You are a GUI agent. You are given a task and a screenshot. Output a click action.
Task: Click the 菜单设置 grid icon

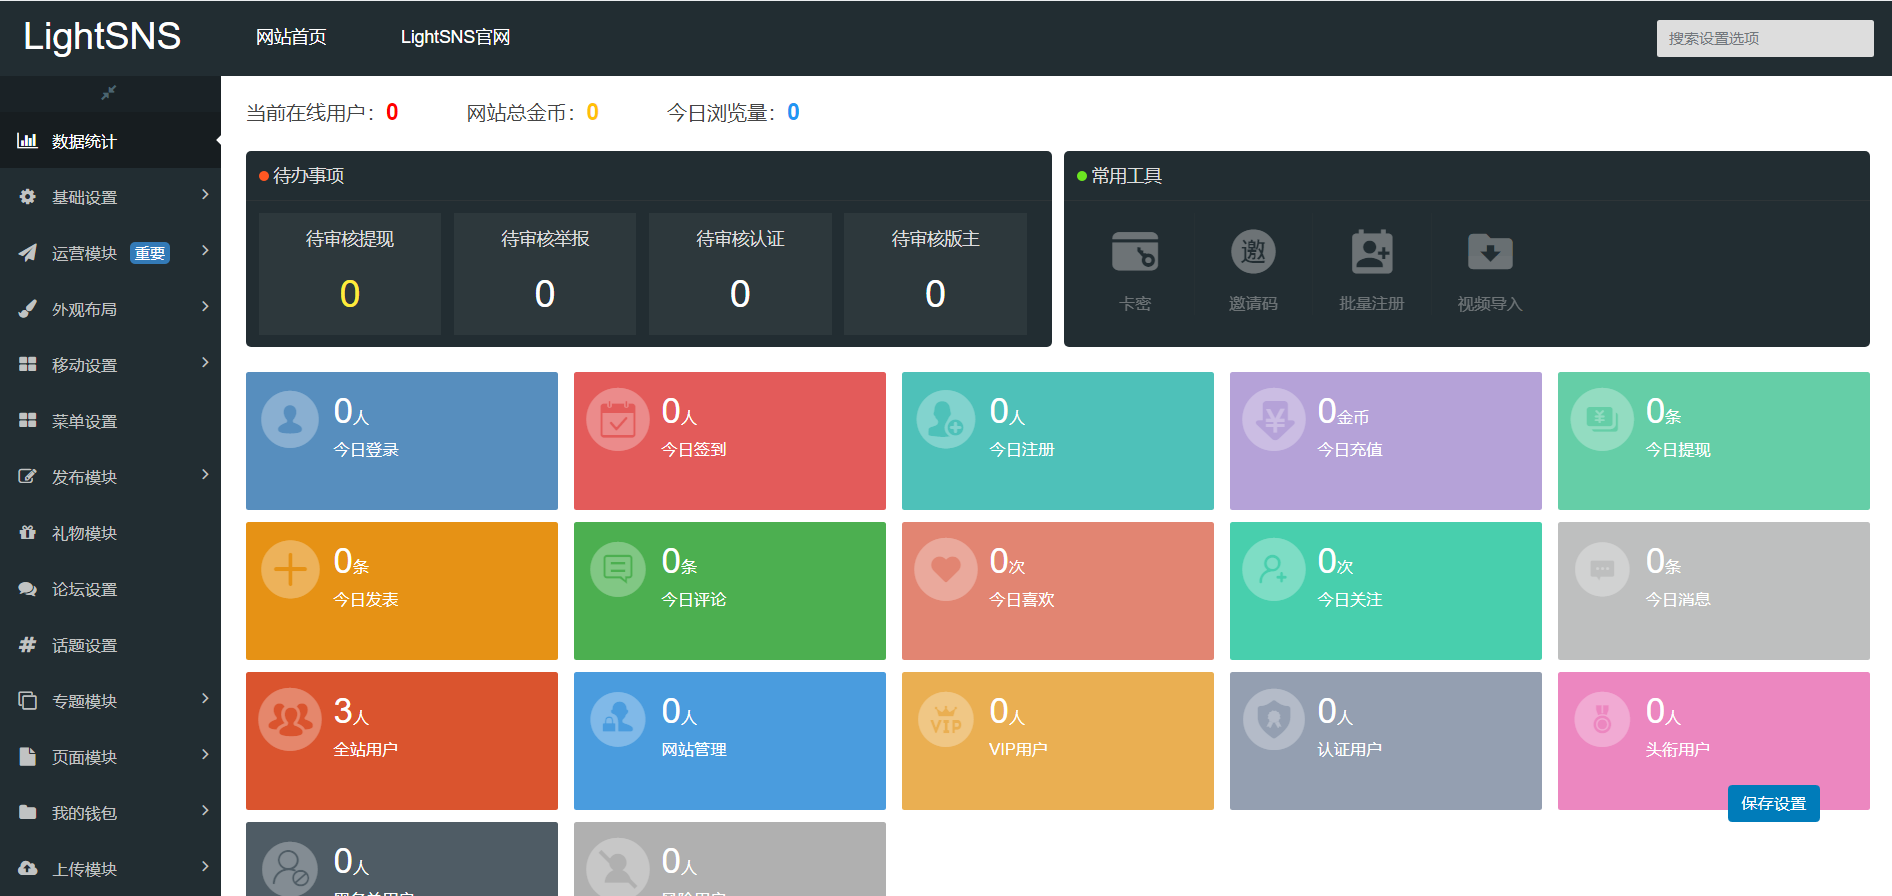(27, 421)
